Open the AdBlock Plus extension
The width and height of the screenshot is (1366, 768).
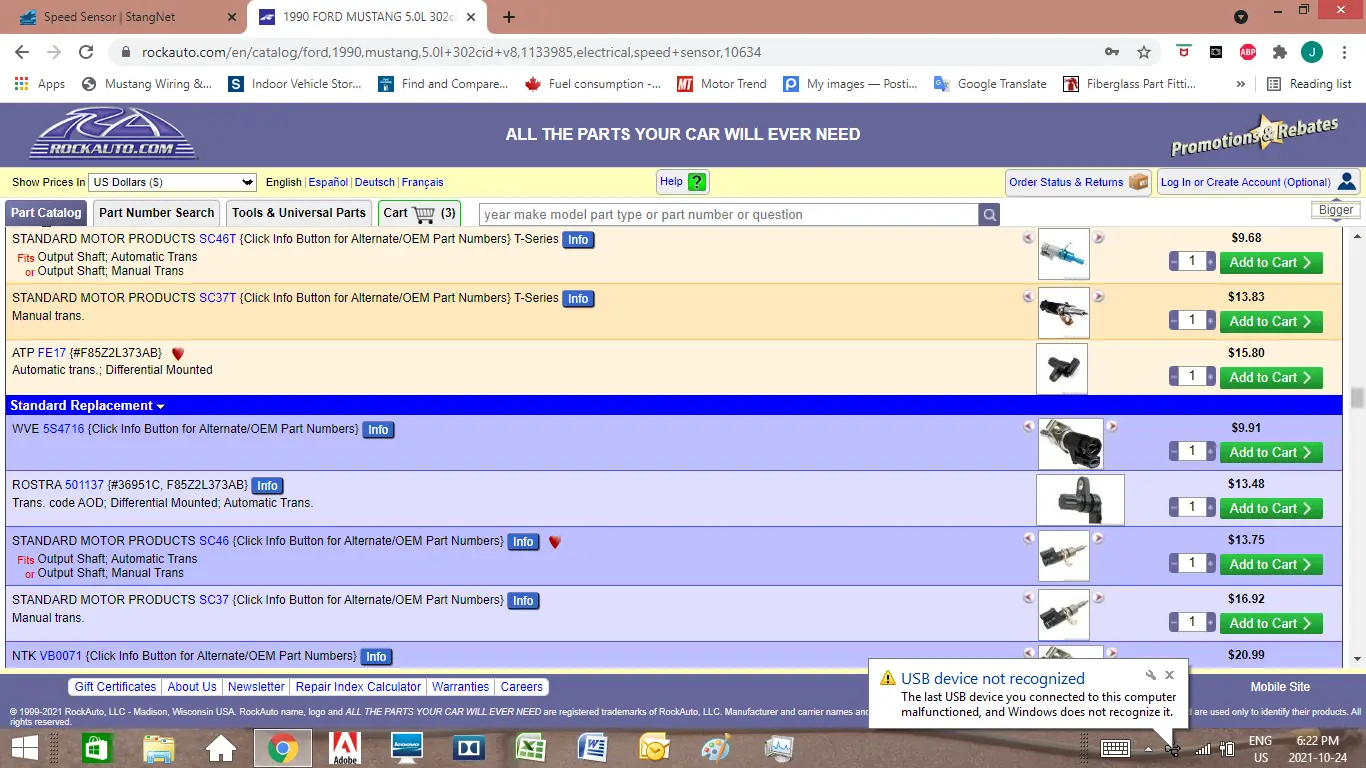1248,52
